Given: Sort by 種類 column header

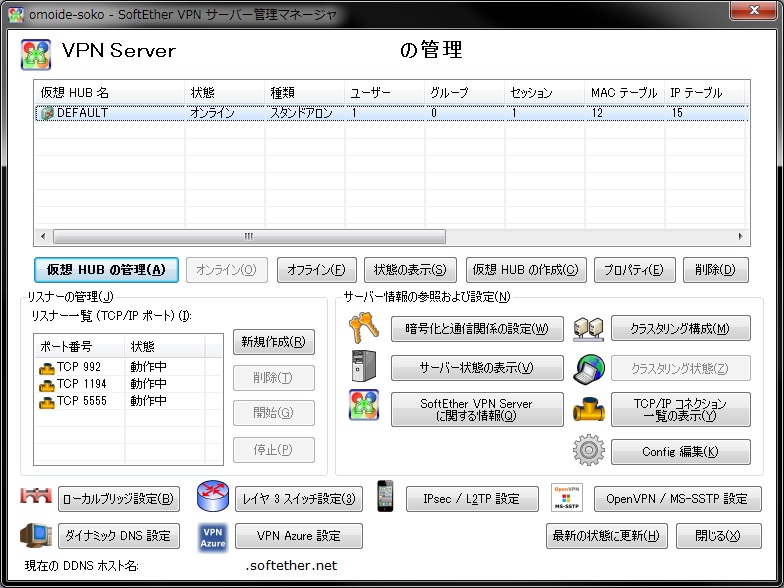Looking at the screenshot, I should point(304,92).
